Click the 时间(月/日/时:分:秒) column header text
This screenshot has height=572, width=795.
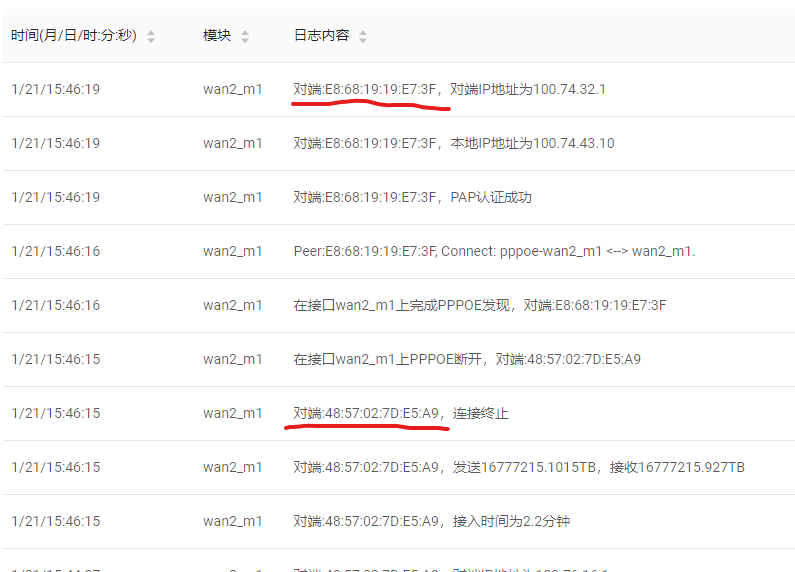(x=73, y=36)
